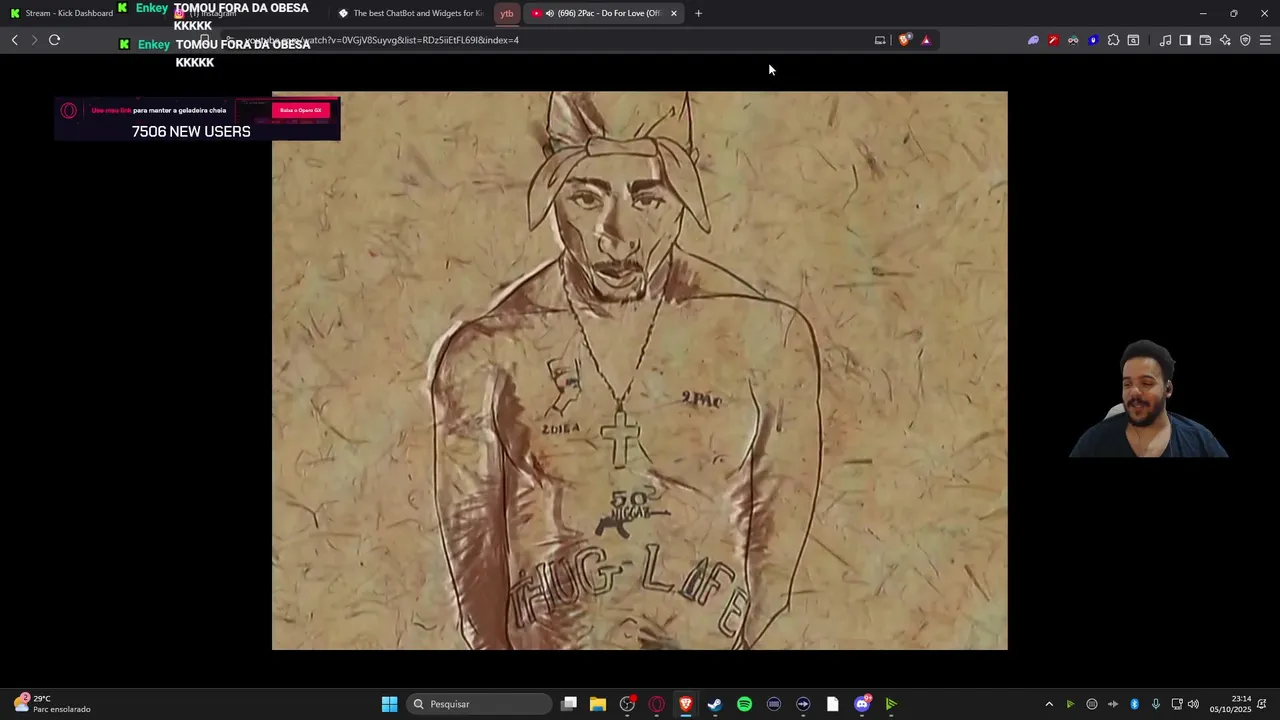Open Task View in the taskbar
Viewport: 1280px width, 720px height.
pos(569,704)
